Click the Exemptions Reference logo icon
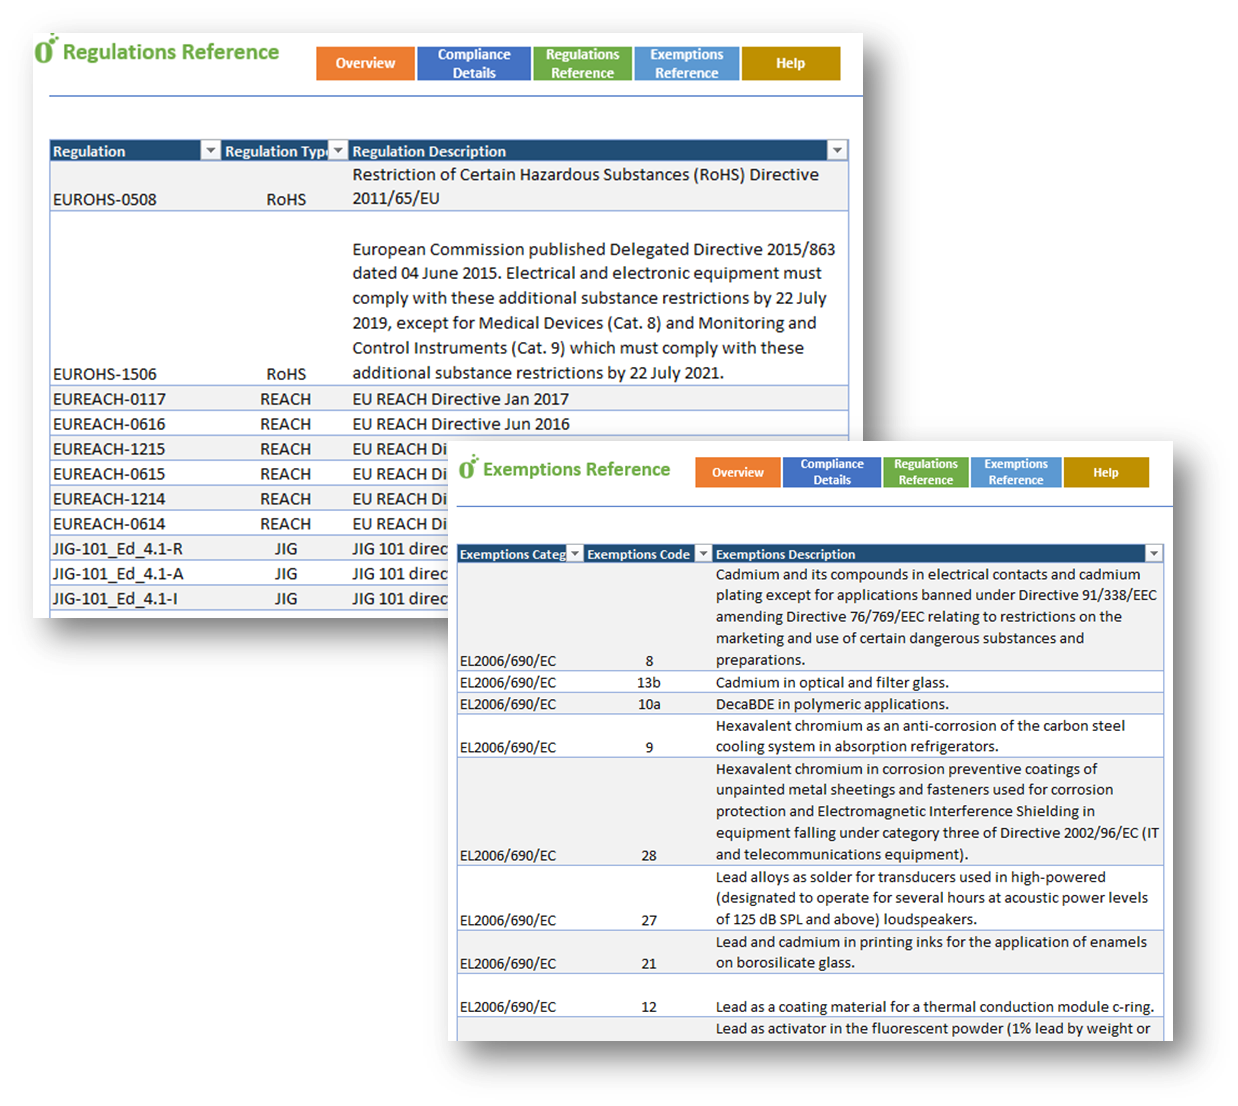The image size is (1238, 1106). click(x=467, y=467)
